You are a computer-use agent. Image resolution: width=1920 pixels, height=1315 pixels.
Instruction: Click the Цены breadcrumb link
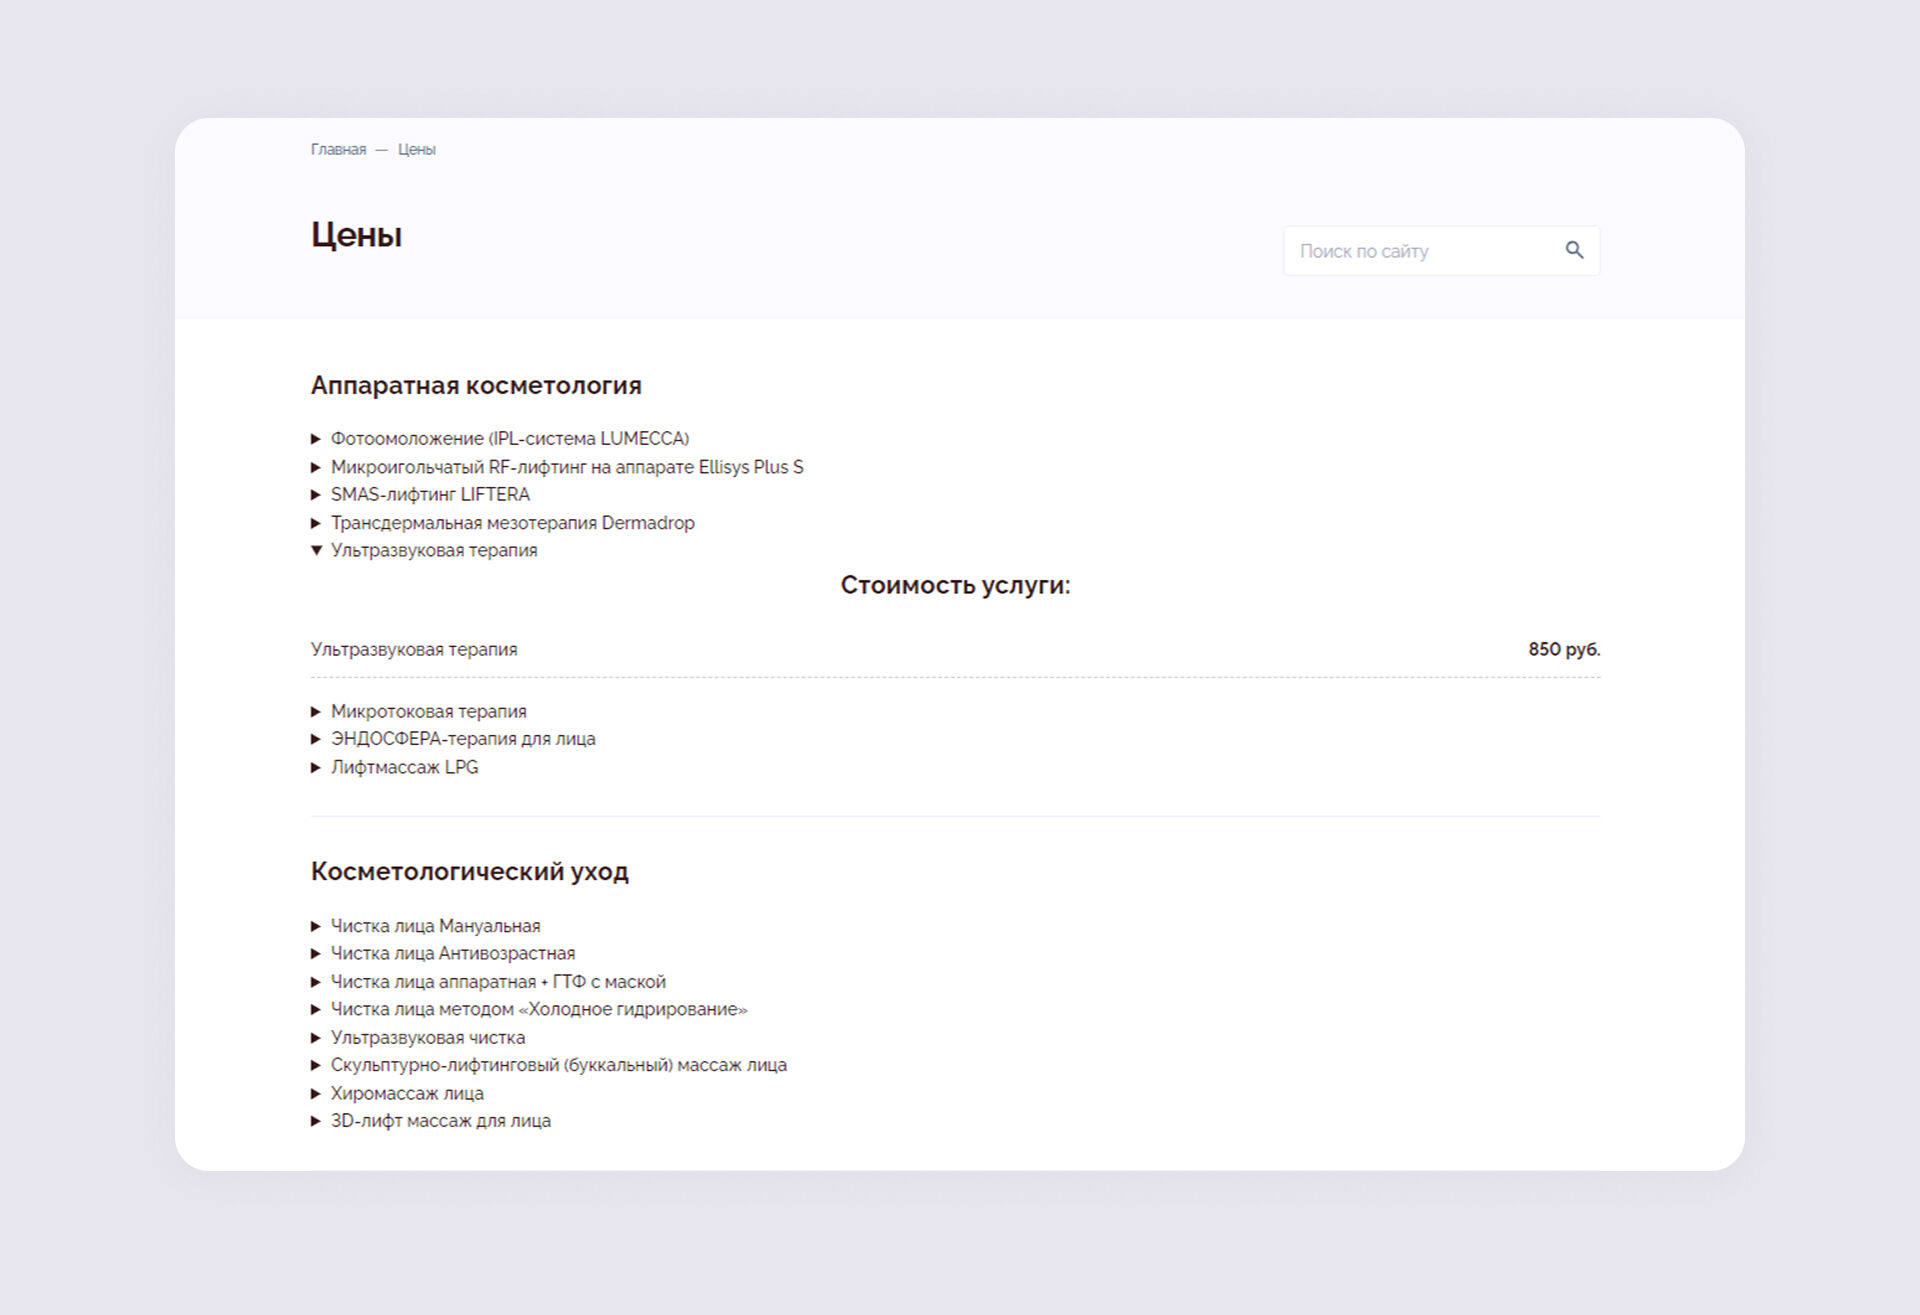point(416,149)
